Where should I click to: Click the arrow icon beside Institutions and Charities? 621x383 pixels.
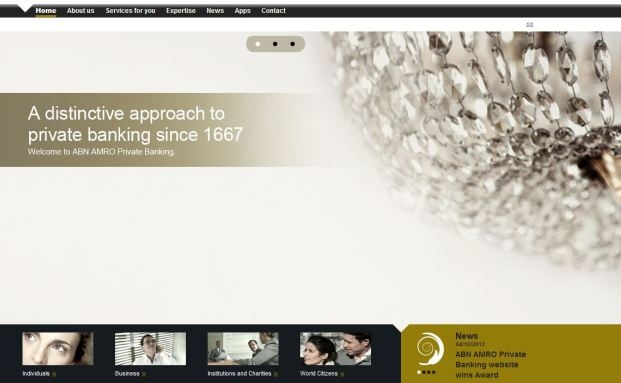tap(276, 374)
